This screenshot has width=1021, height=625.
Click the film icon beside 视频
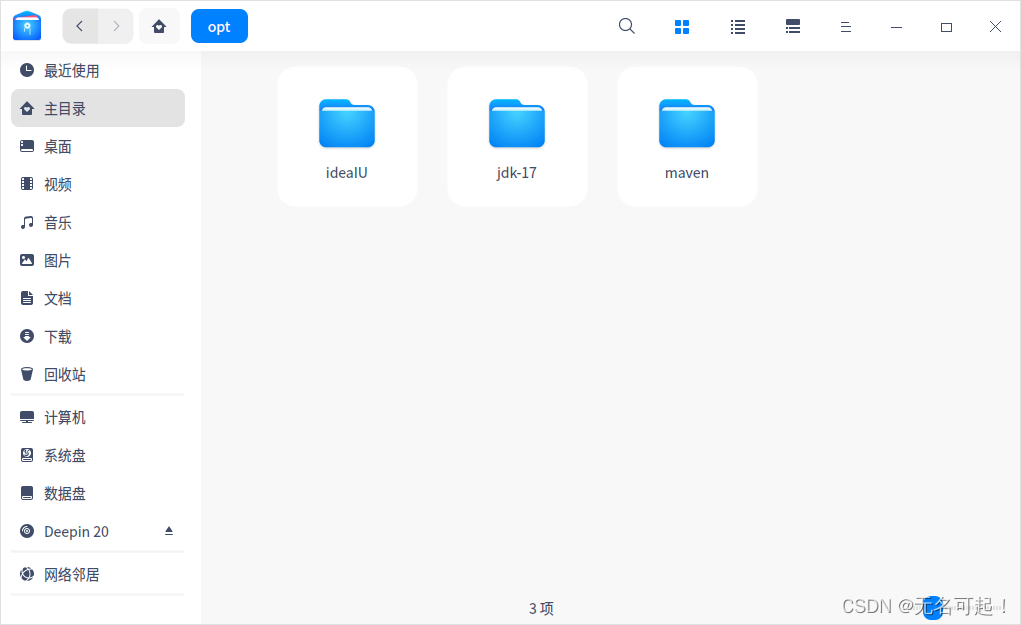tap(27, 184)
